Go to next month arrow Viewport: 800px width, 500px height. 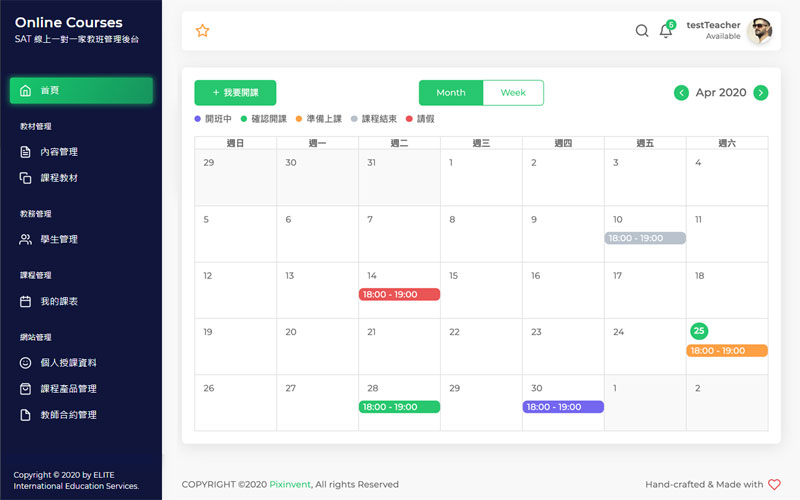(761, 93)
